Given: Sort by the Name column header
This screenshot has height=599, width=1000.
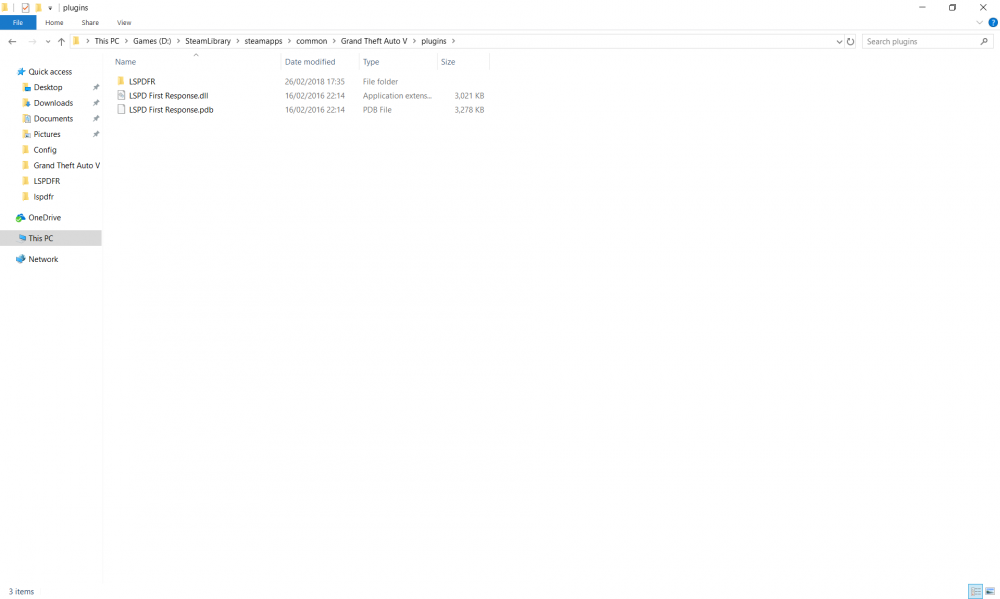Looking at the screenshot, I should coord(126,62).
